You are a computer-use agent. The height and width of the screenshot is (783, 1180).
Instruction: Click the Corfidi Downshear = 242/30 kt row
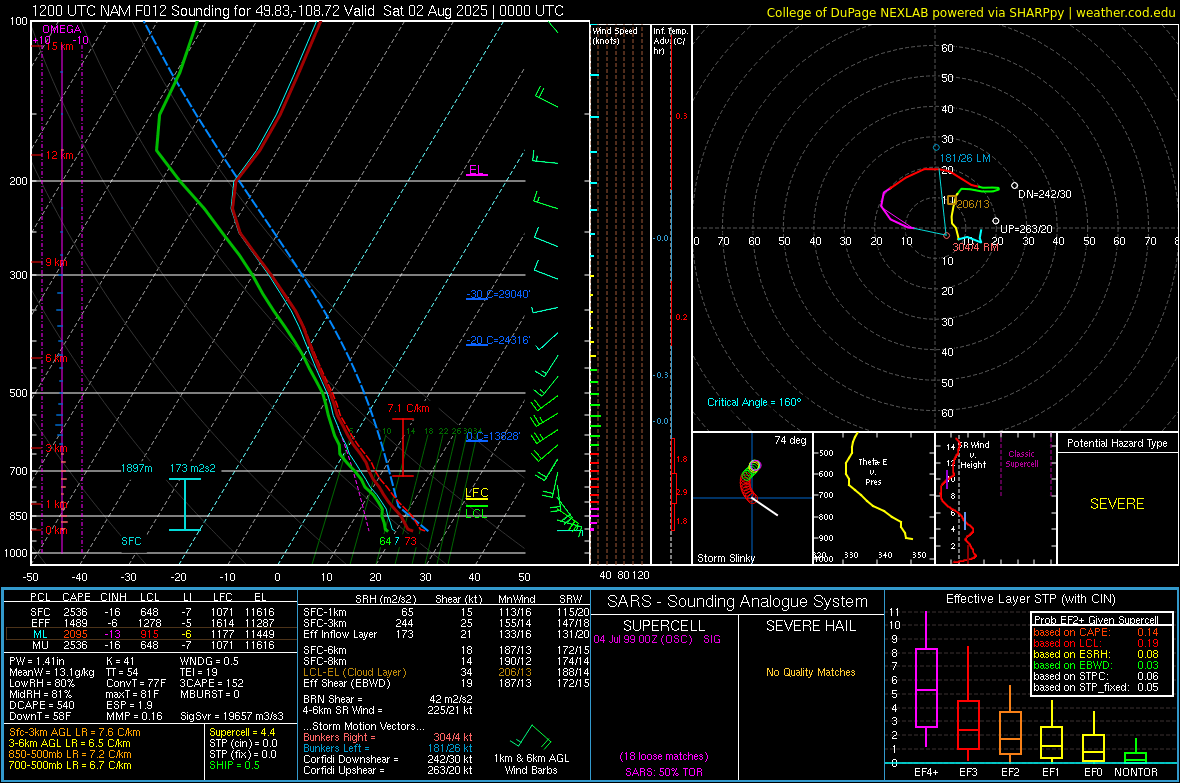388,759
